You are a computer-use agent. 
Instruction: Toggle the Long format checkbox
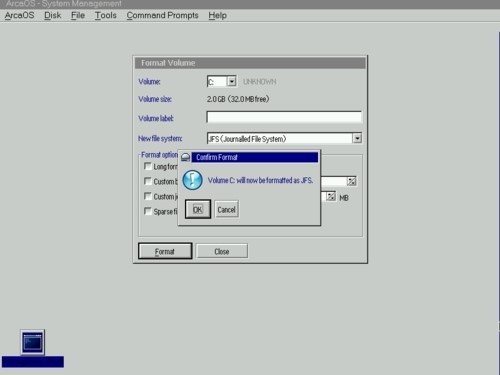(148, 166)
